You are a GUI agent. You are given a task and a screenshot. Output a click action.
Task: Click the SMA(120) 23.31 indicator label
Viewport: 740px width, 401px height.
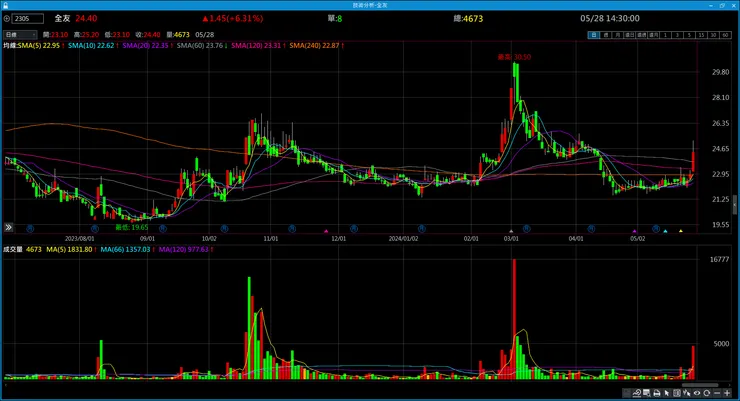(258, 45)
